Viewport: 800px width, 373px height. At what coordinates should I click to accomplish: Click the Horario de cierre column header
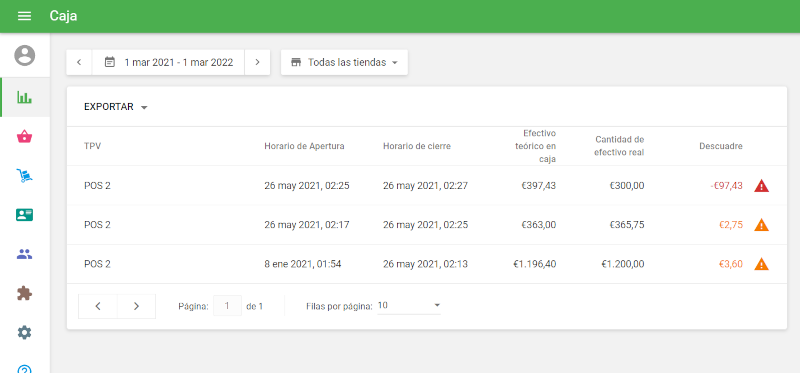click(x=417, y=146)
